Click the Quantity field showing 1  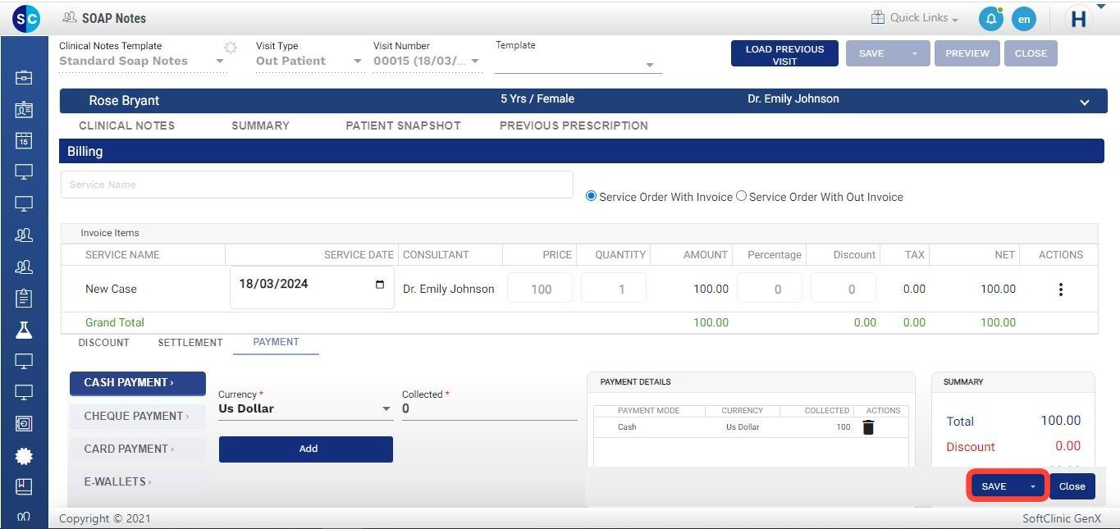pos(614,289)
